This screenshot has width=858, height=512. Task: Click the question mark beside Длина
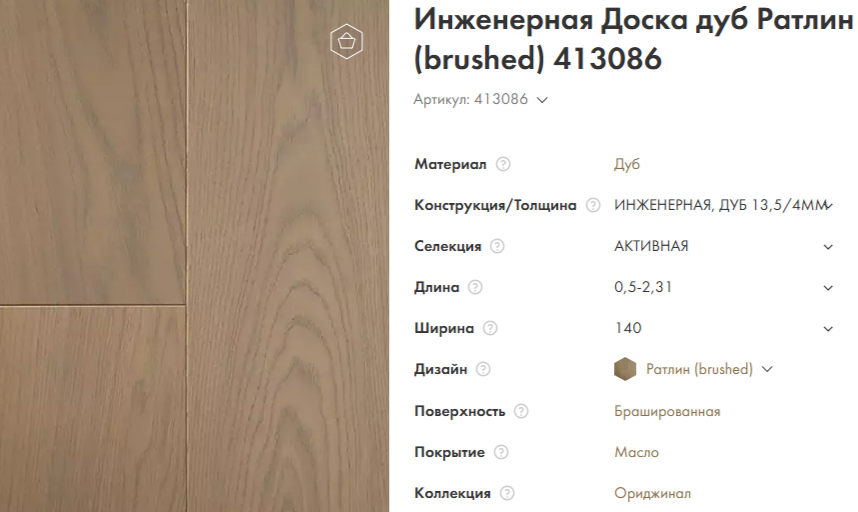coord(475,287)
